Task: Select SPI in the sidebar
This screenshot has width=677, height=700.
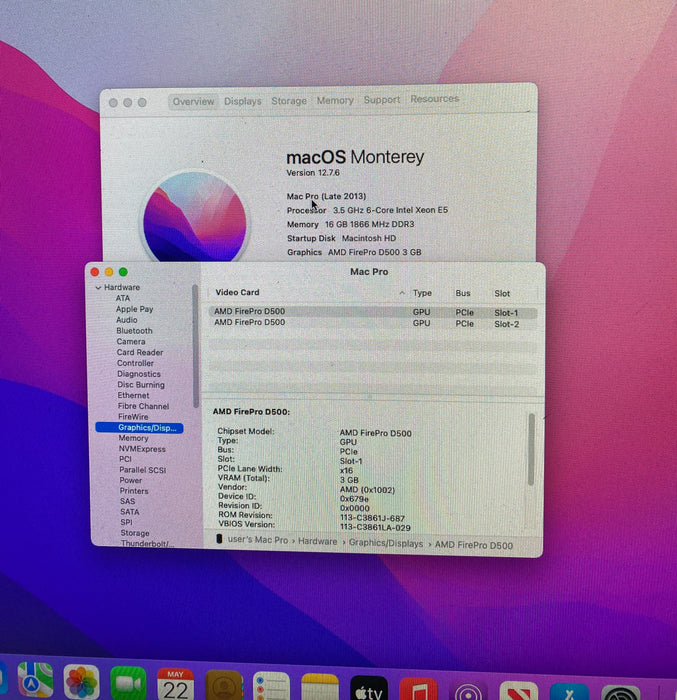Action: coord(126,522)
